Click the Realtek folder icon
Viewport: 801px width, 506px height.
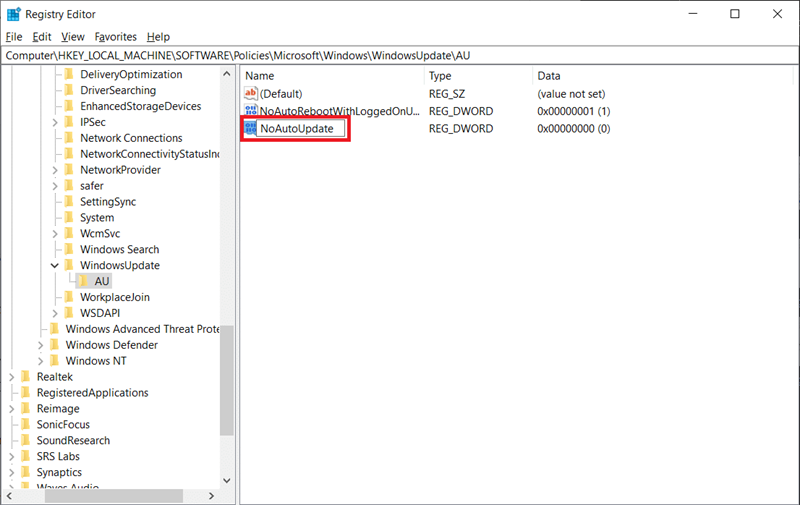point(26,376)
